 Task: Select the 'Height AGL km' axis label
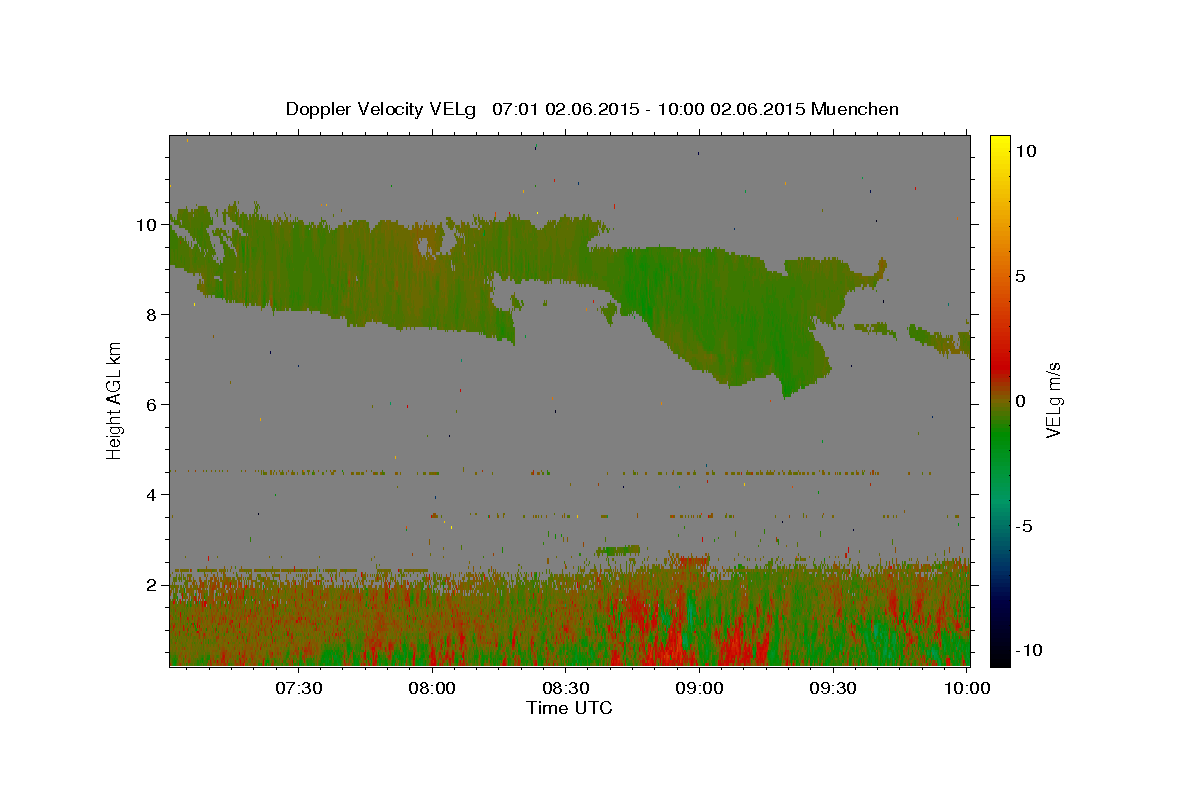click(x=115, y=400)
